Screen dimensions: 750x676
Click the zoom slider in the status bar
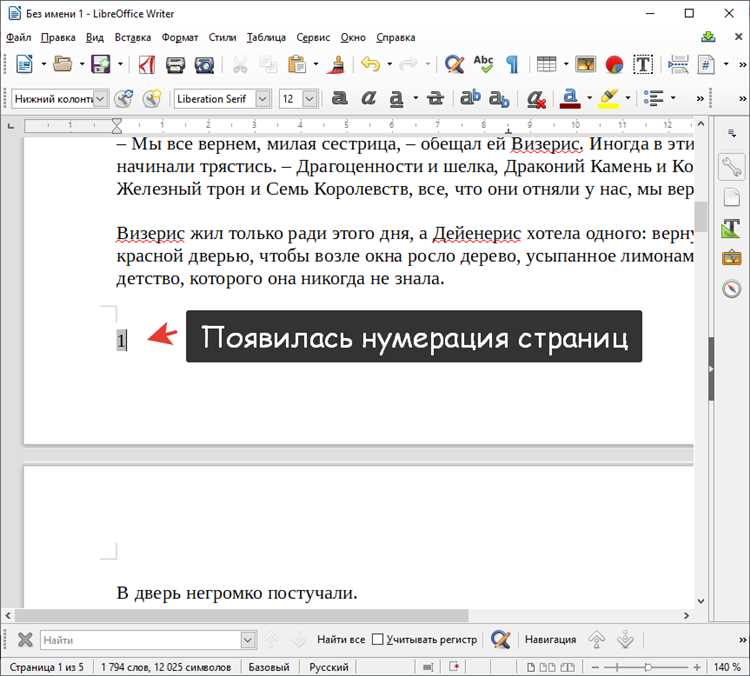coord(646,666)
